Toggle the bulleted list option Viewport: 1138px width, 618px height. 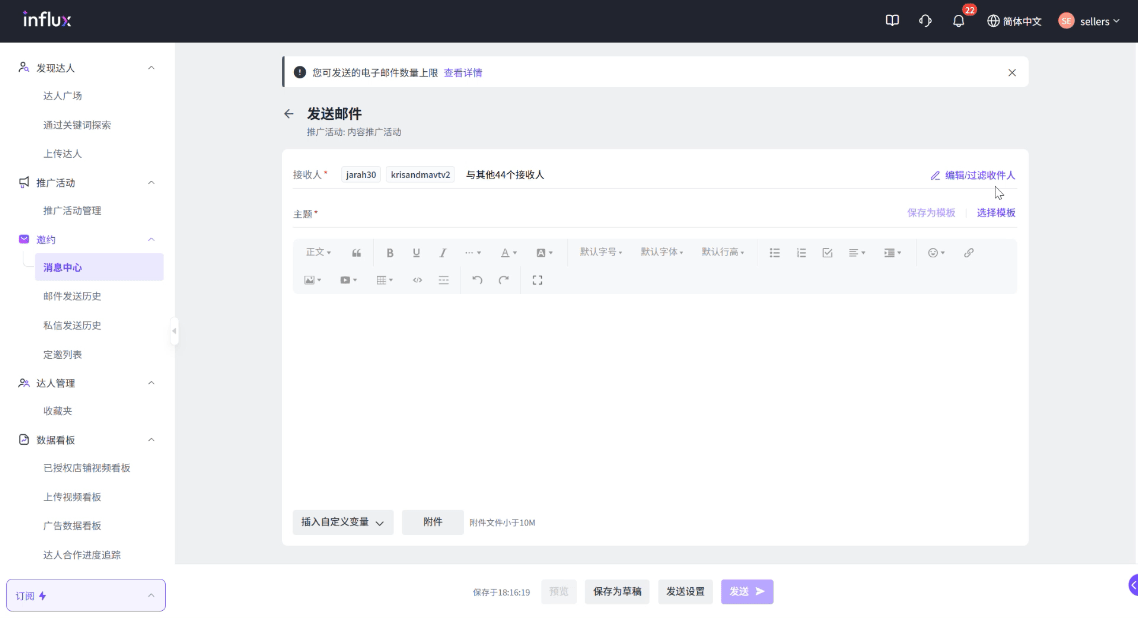click(x=774, y=253)
